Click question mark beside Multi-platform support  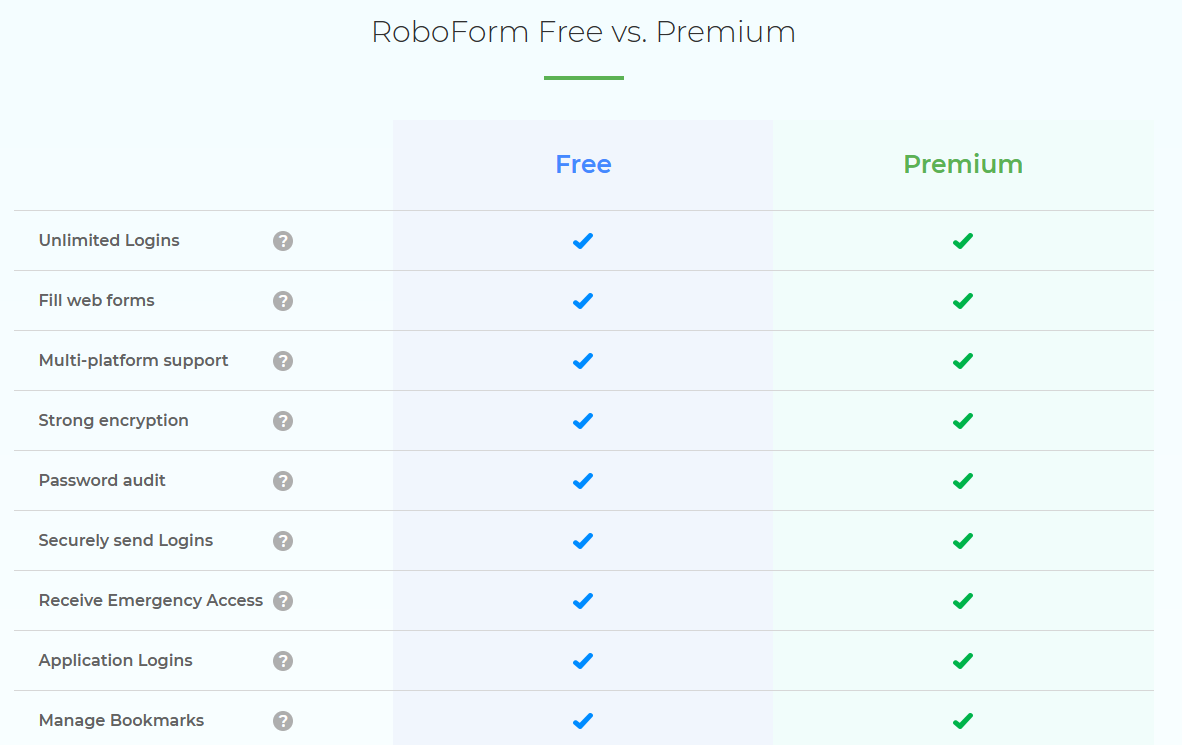pyautogui.click(x=283, y=360)
